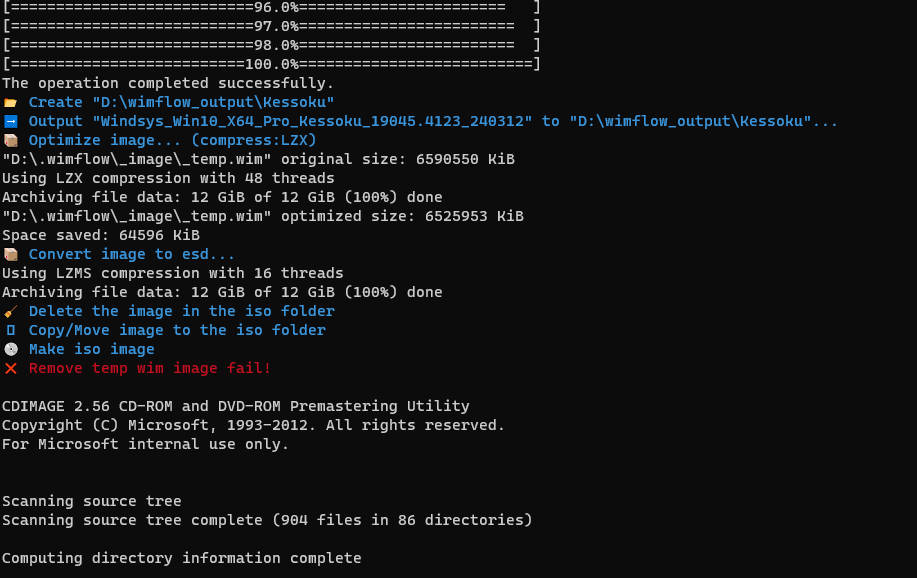This screenshot has height=578, width=917.
Task: Click the 97.0% progress bar line
Action: click(271, 26)
